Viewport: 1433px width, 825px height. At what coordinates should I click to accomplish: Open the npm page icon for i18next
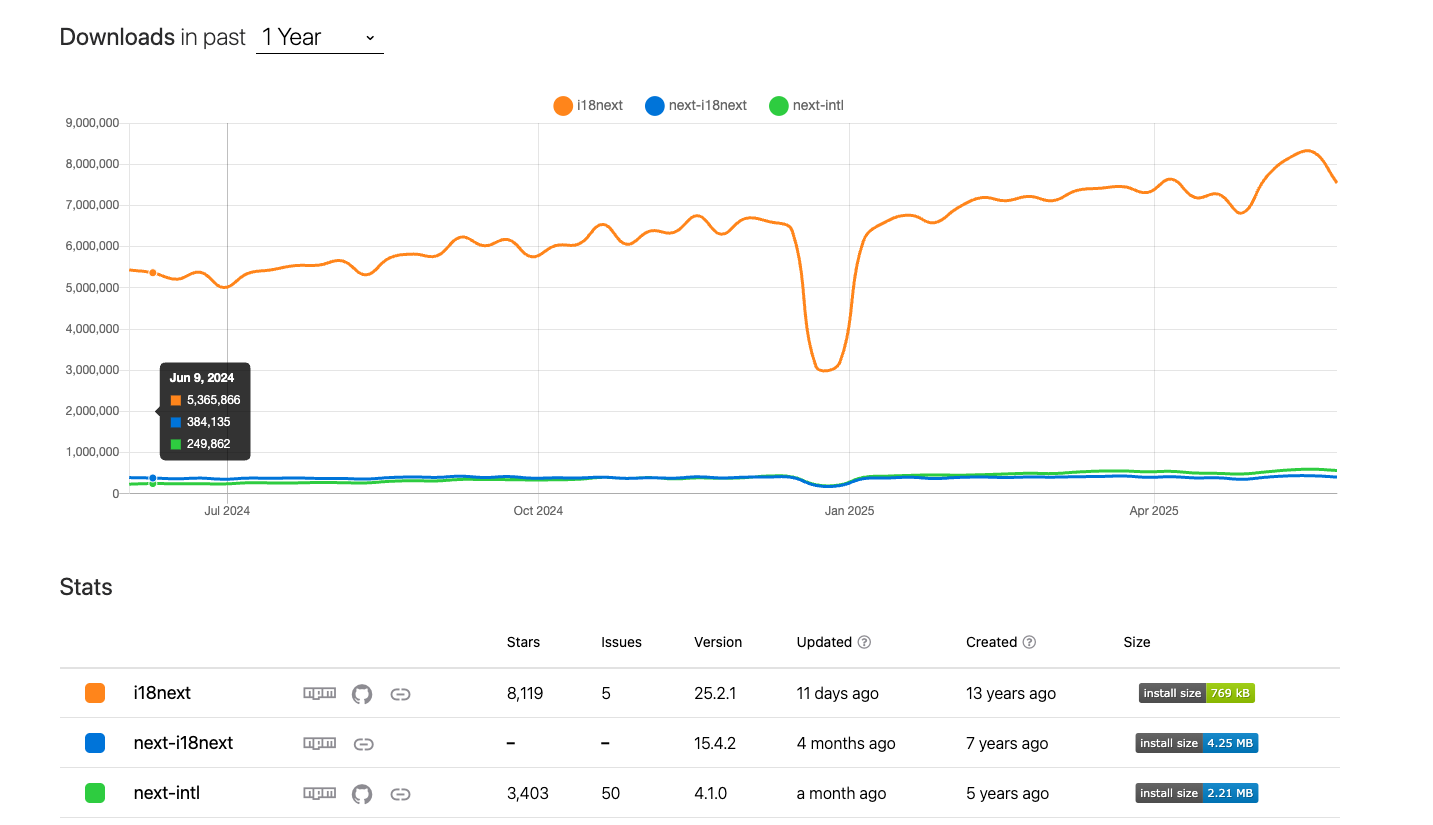click(x=319, y=693)
